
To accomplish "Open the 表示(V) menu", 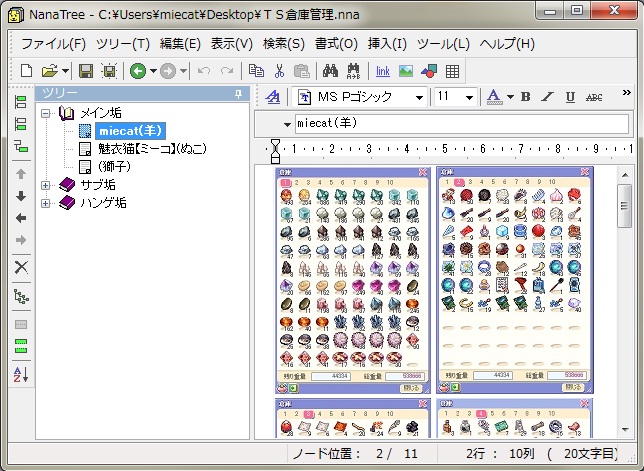I will (232, 44).
